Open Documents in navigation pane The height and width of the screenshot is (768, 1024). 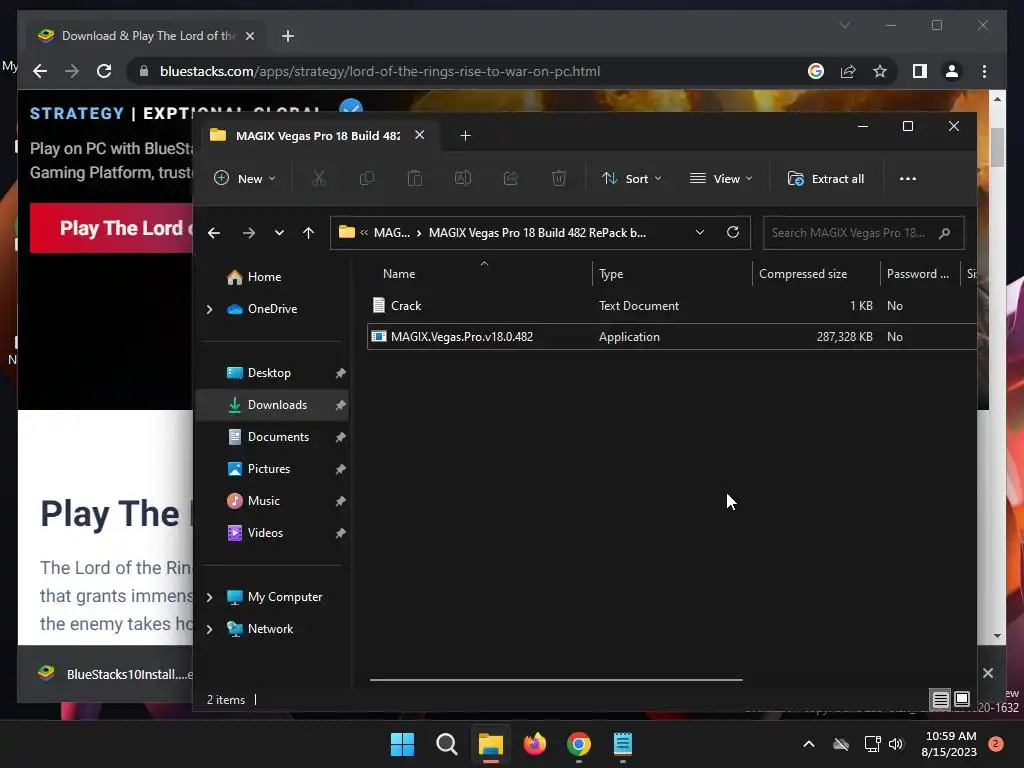point(278,437)
